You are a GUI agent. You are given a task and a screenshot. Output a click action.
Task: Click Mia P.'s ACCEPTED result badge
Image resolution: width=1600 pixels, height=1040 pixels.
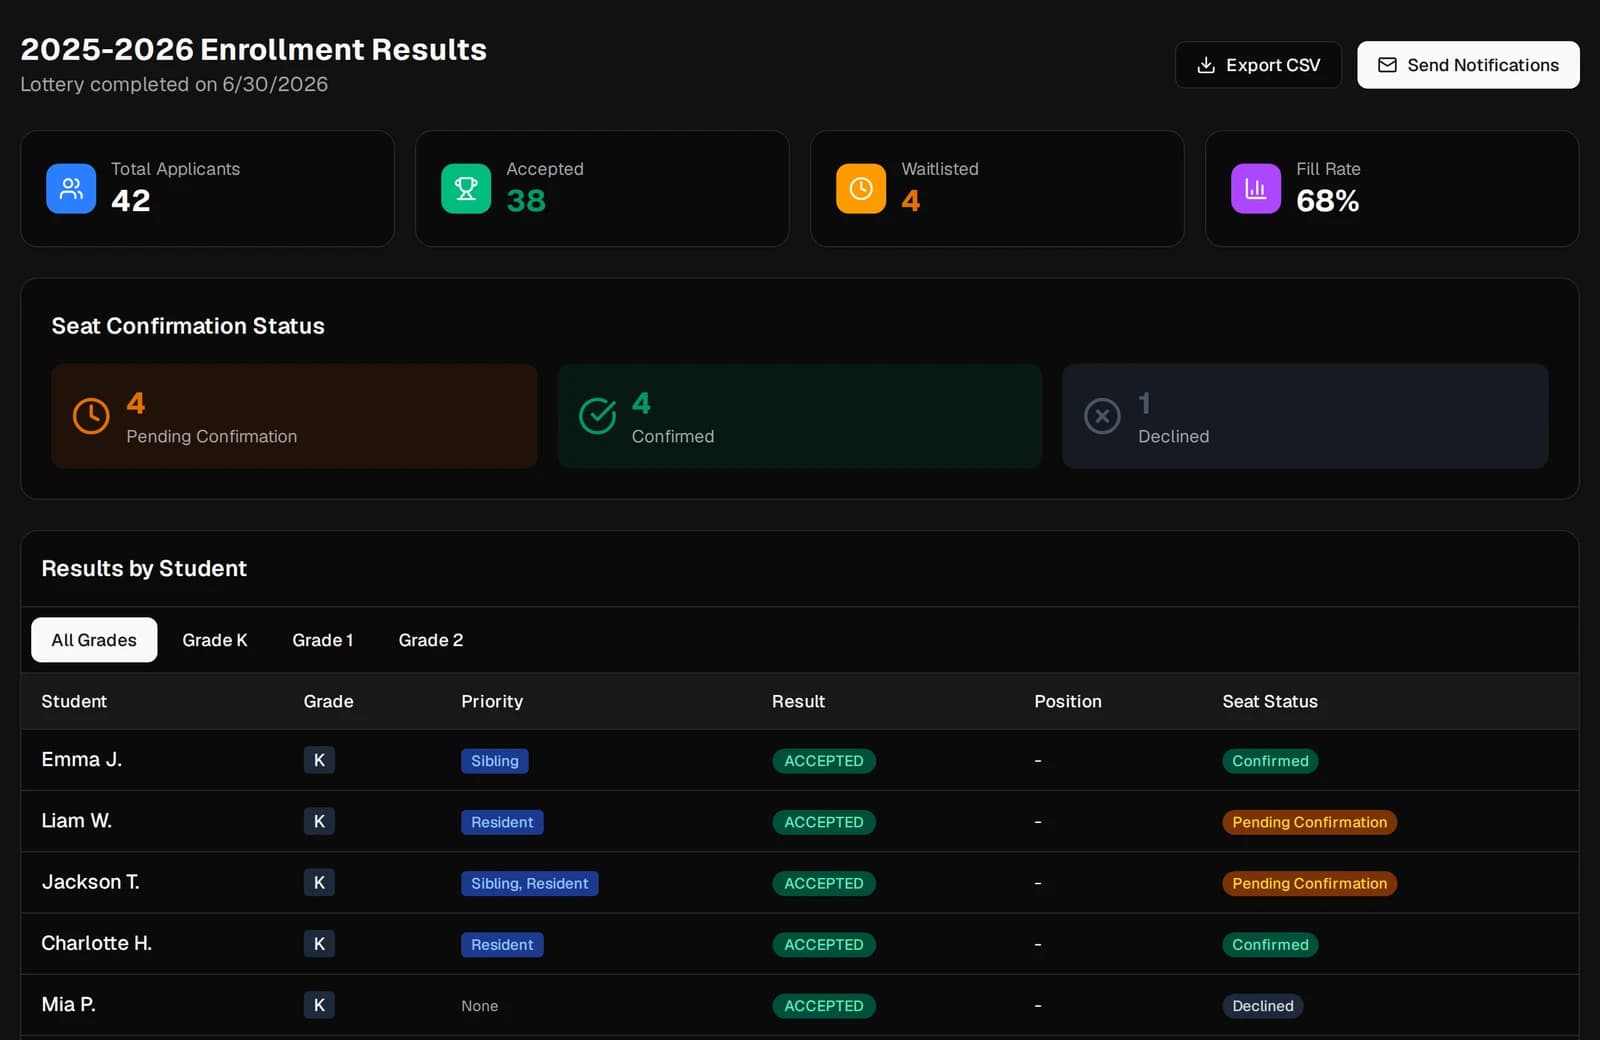(x=824, y=1006)
